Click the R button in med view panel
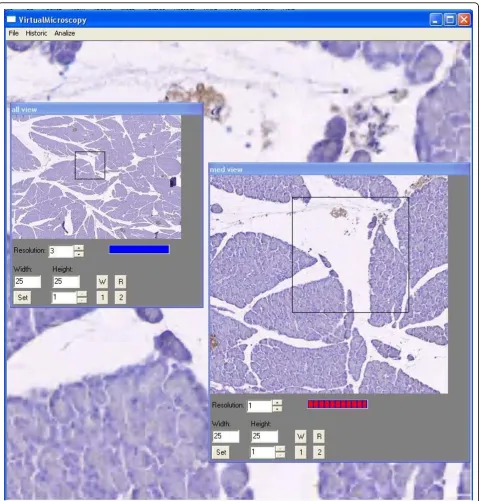 (x=319, y=436)
